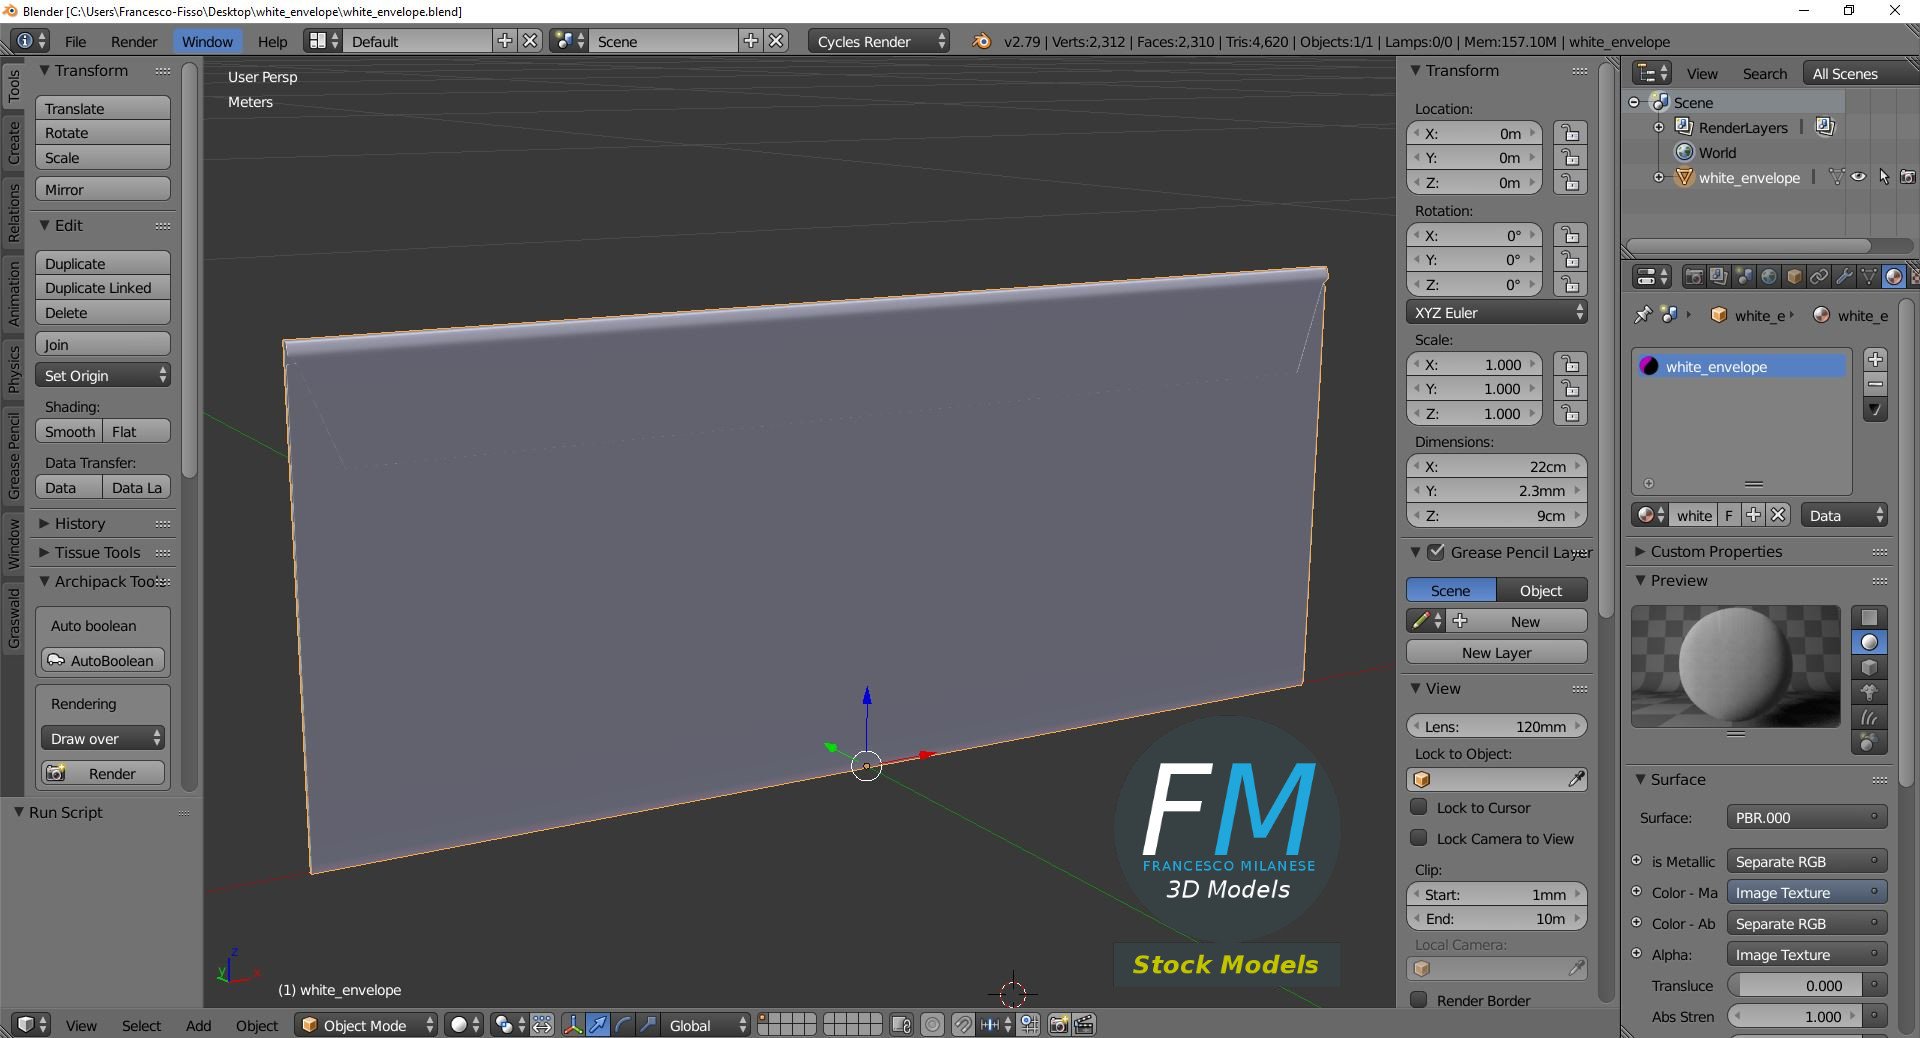Lock layers to scene icon
The image size is (1920, 1038).
pos(901,1025)
